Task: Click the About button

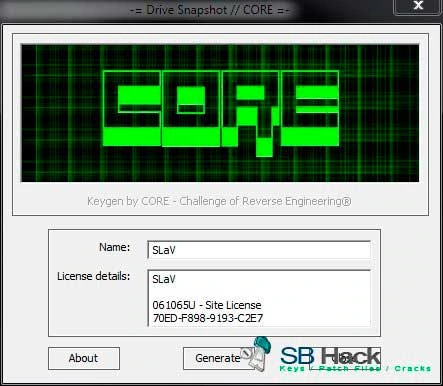Action: (84, 358)
